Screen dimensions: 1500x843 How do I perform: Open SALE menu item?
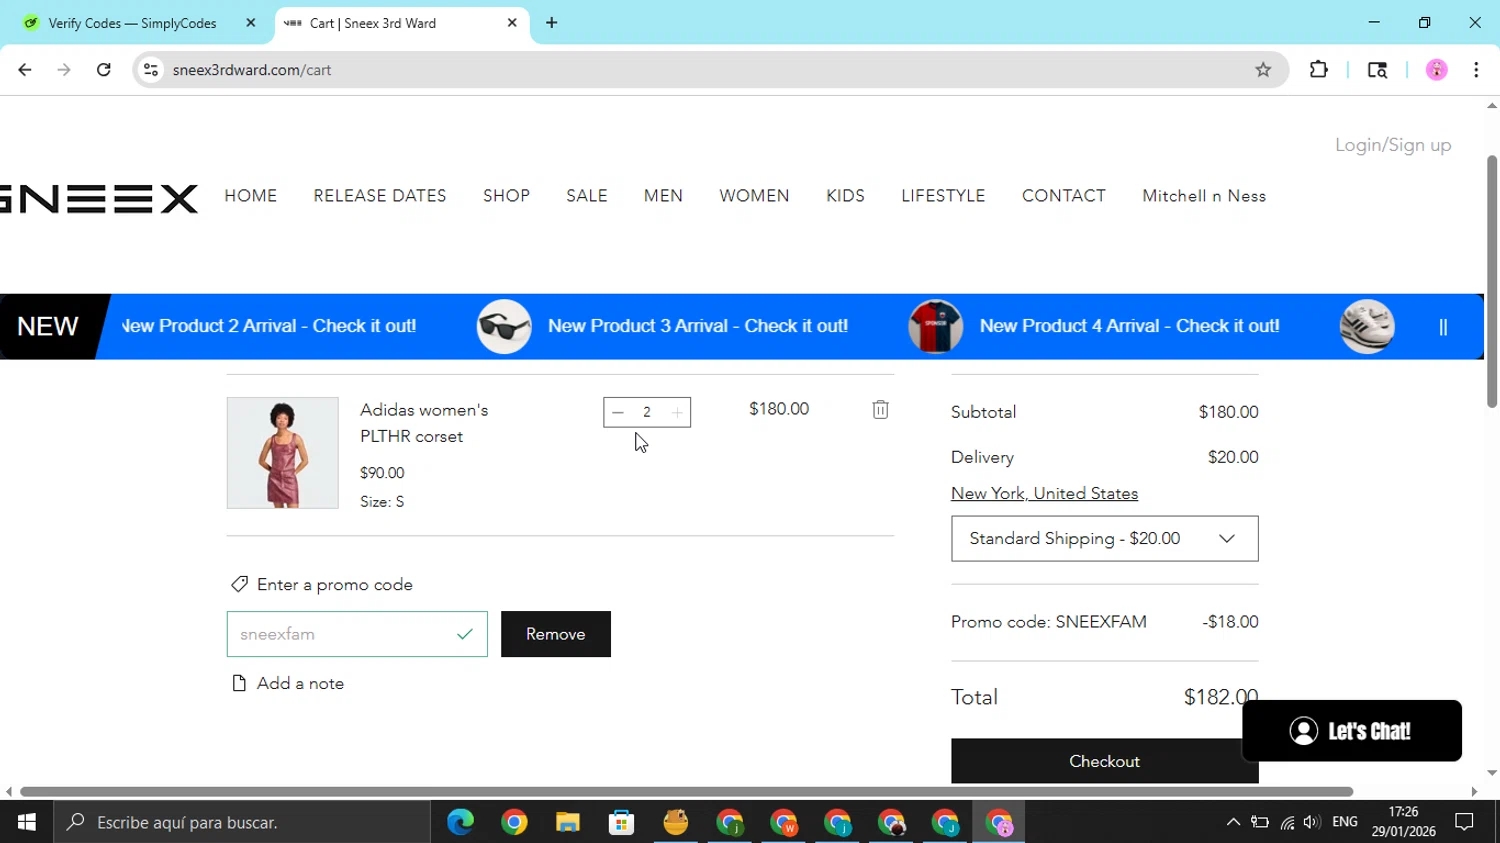pos(587,196)
